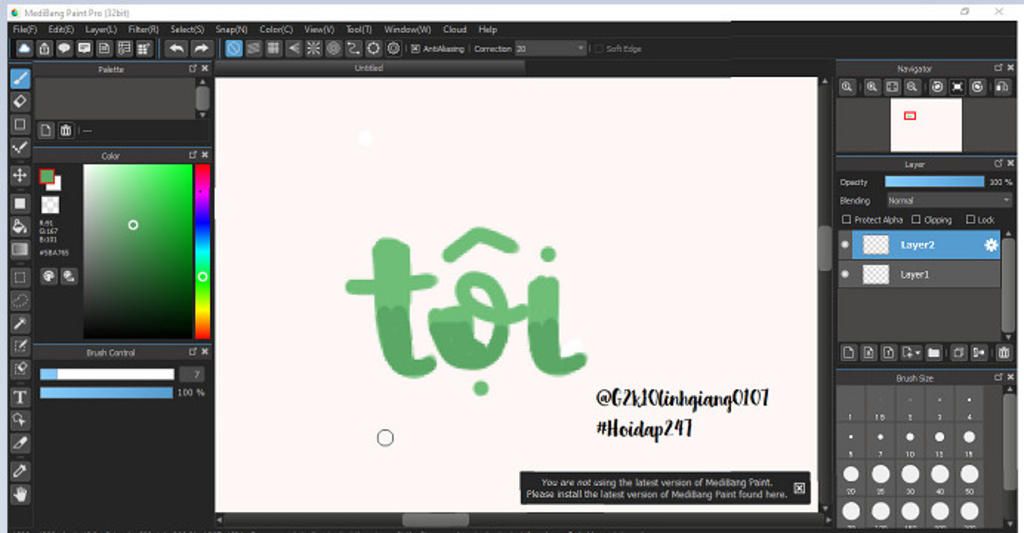This screenshot has width=1024, height=533.
Task: Click the Redo arrow in the toolbar
Action: click(201, 48)
